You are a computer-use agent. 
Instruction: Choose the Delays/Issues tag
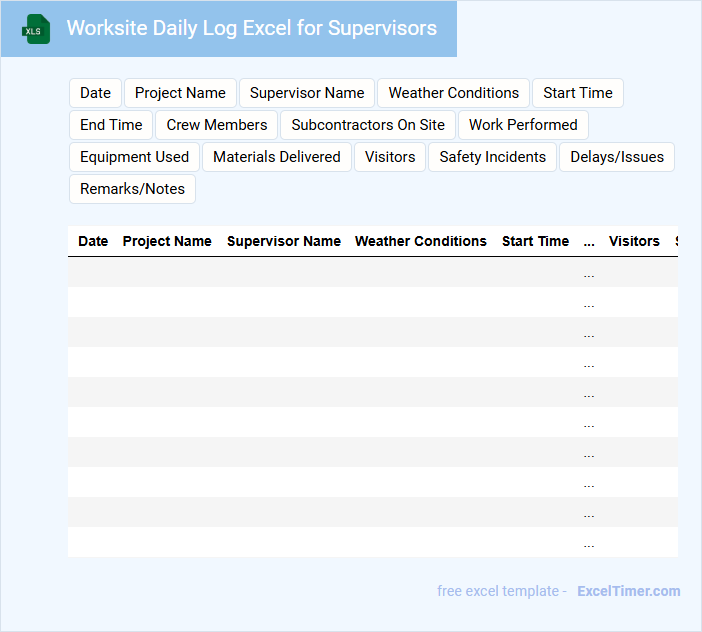pyautogui.click(x=617, y=157)
